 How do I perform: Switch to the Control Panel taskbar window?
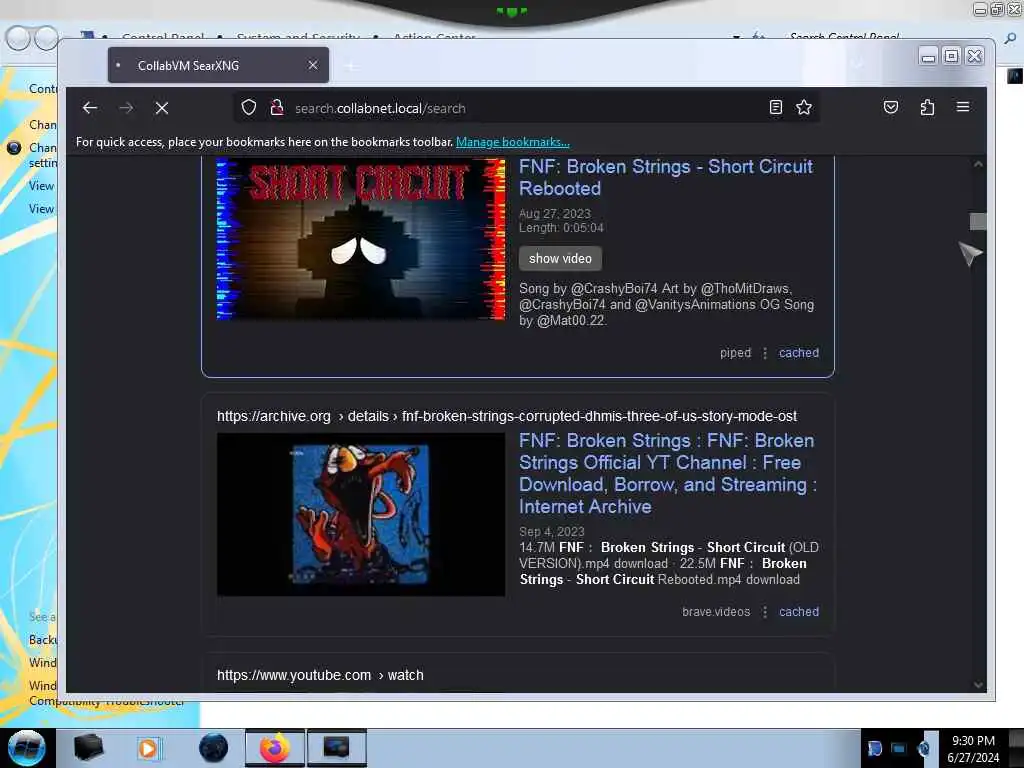pyautogui.click(x=337, y=748)
